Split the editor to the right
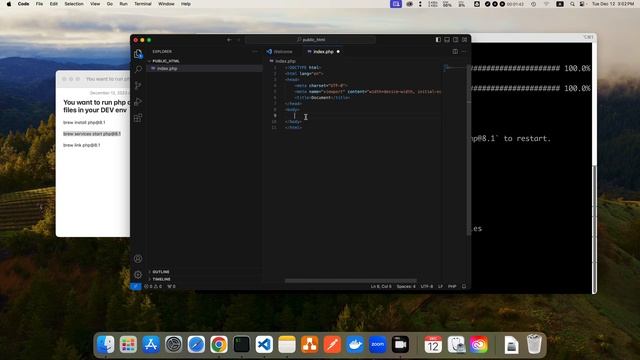 (455, 51)
